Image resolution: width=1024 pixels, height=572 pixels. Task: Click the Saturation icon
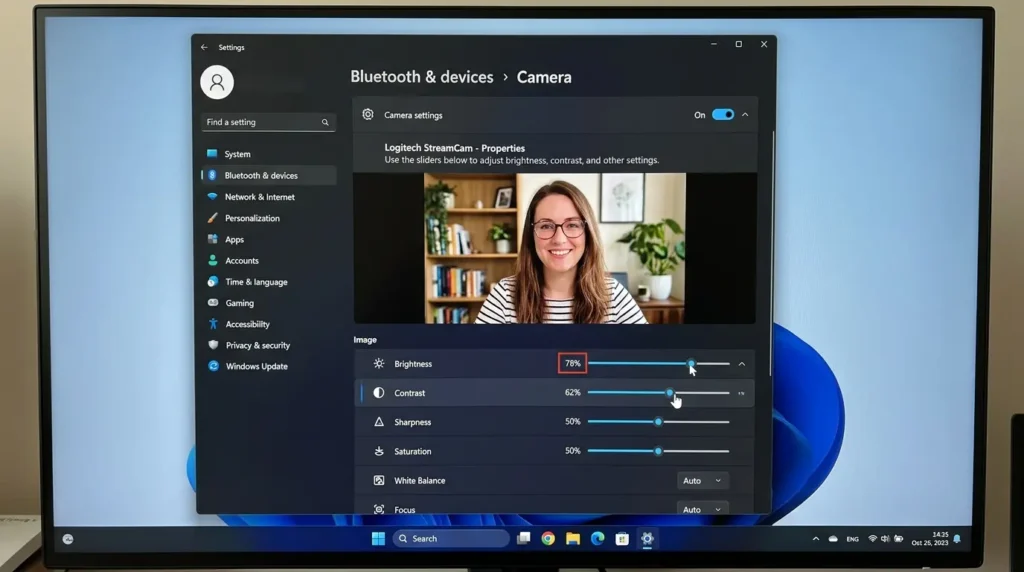coord(379,451)
